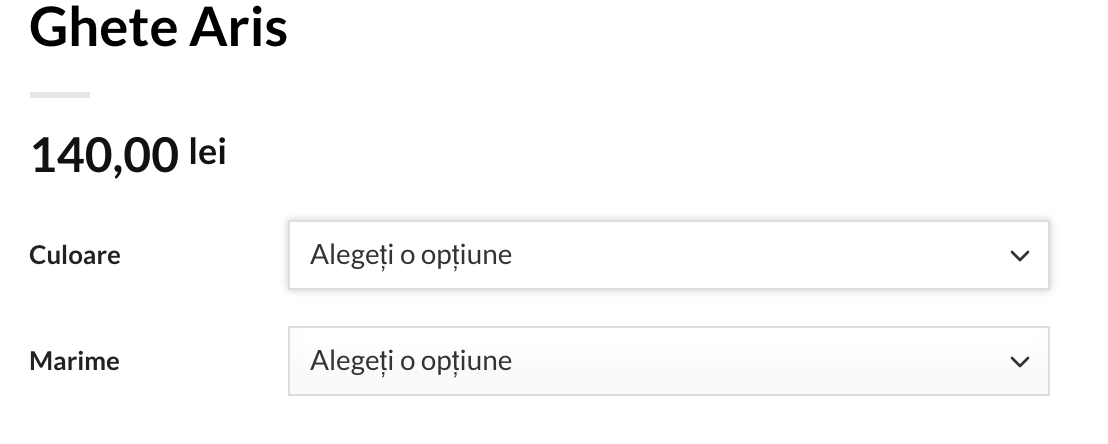The height and width of the screenshot is (444, 1108).
Task: Click the lei currency symbol
Action: pyautogui.click(x=207, y=153)
